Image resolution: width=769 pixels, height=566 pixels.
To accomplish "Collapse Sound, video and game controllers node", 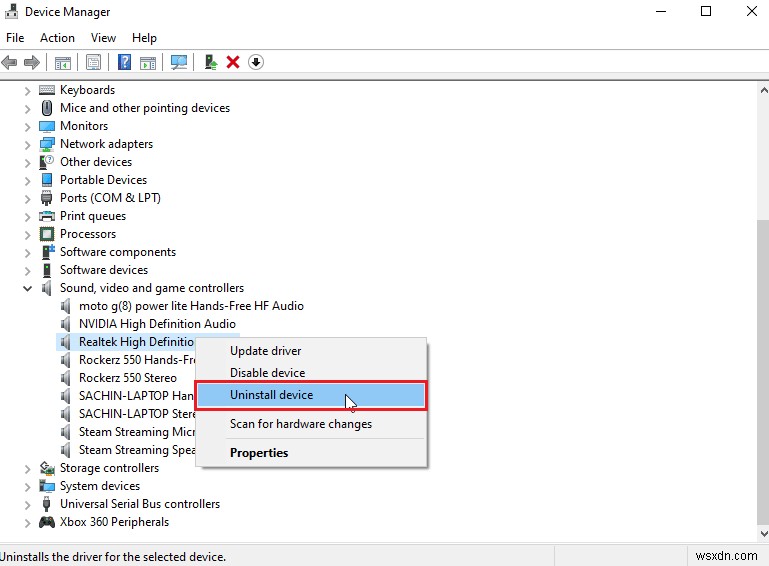I will click(x=27, y=288).
